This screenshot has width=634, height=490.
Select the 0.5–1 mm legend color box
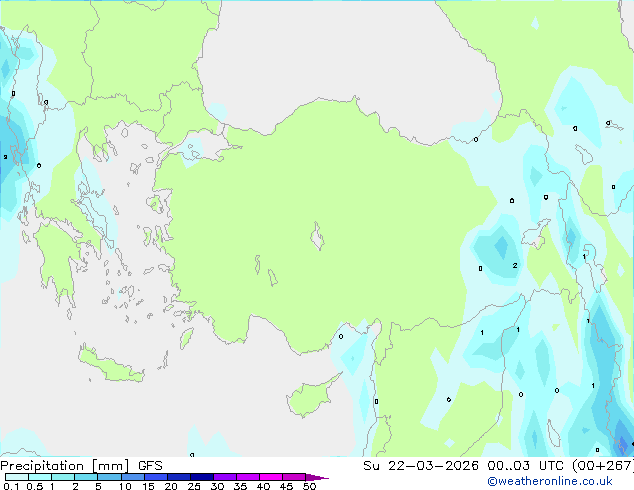40,477
